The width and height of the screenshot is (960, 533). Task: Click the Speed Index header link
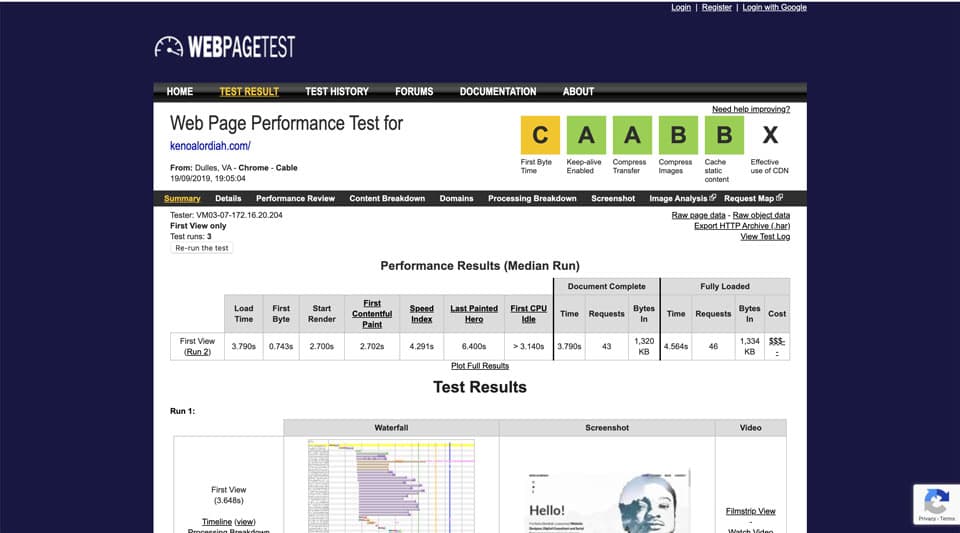[421, 314]
